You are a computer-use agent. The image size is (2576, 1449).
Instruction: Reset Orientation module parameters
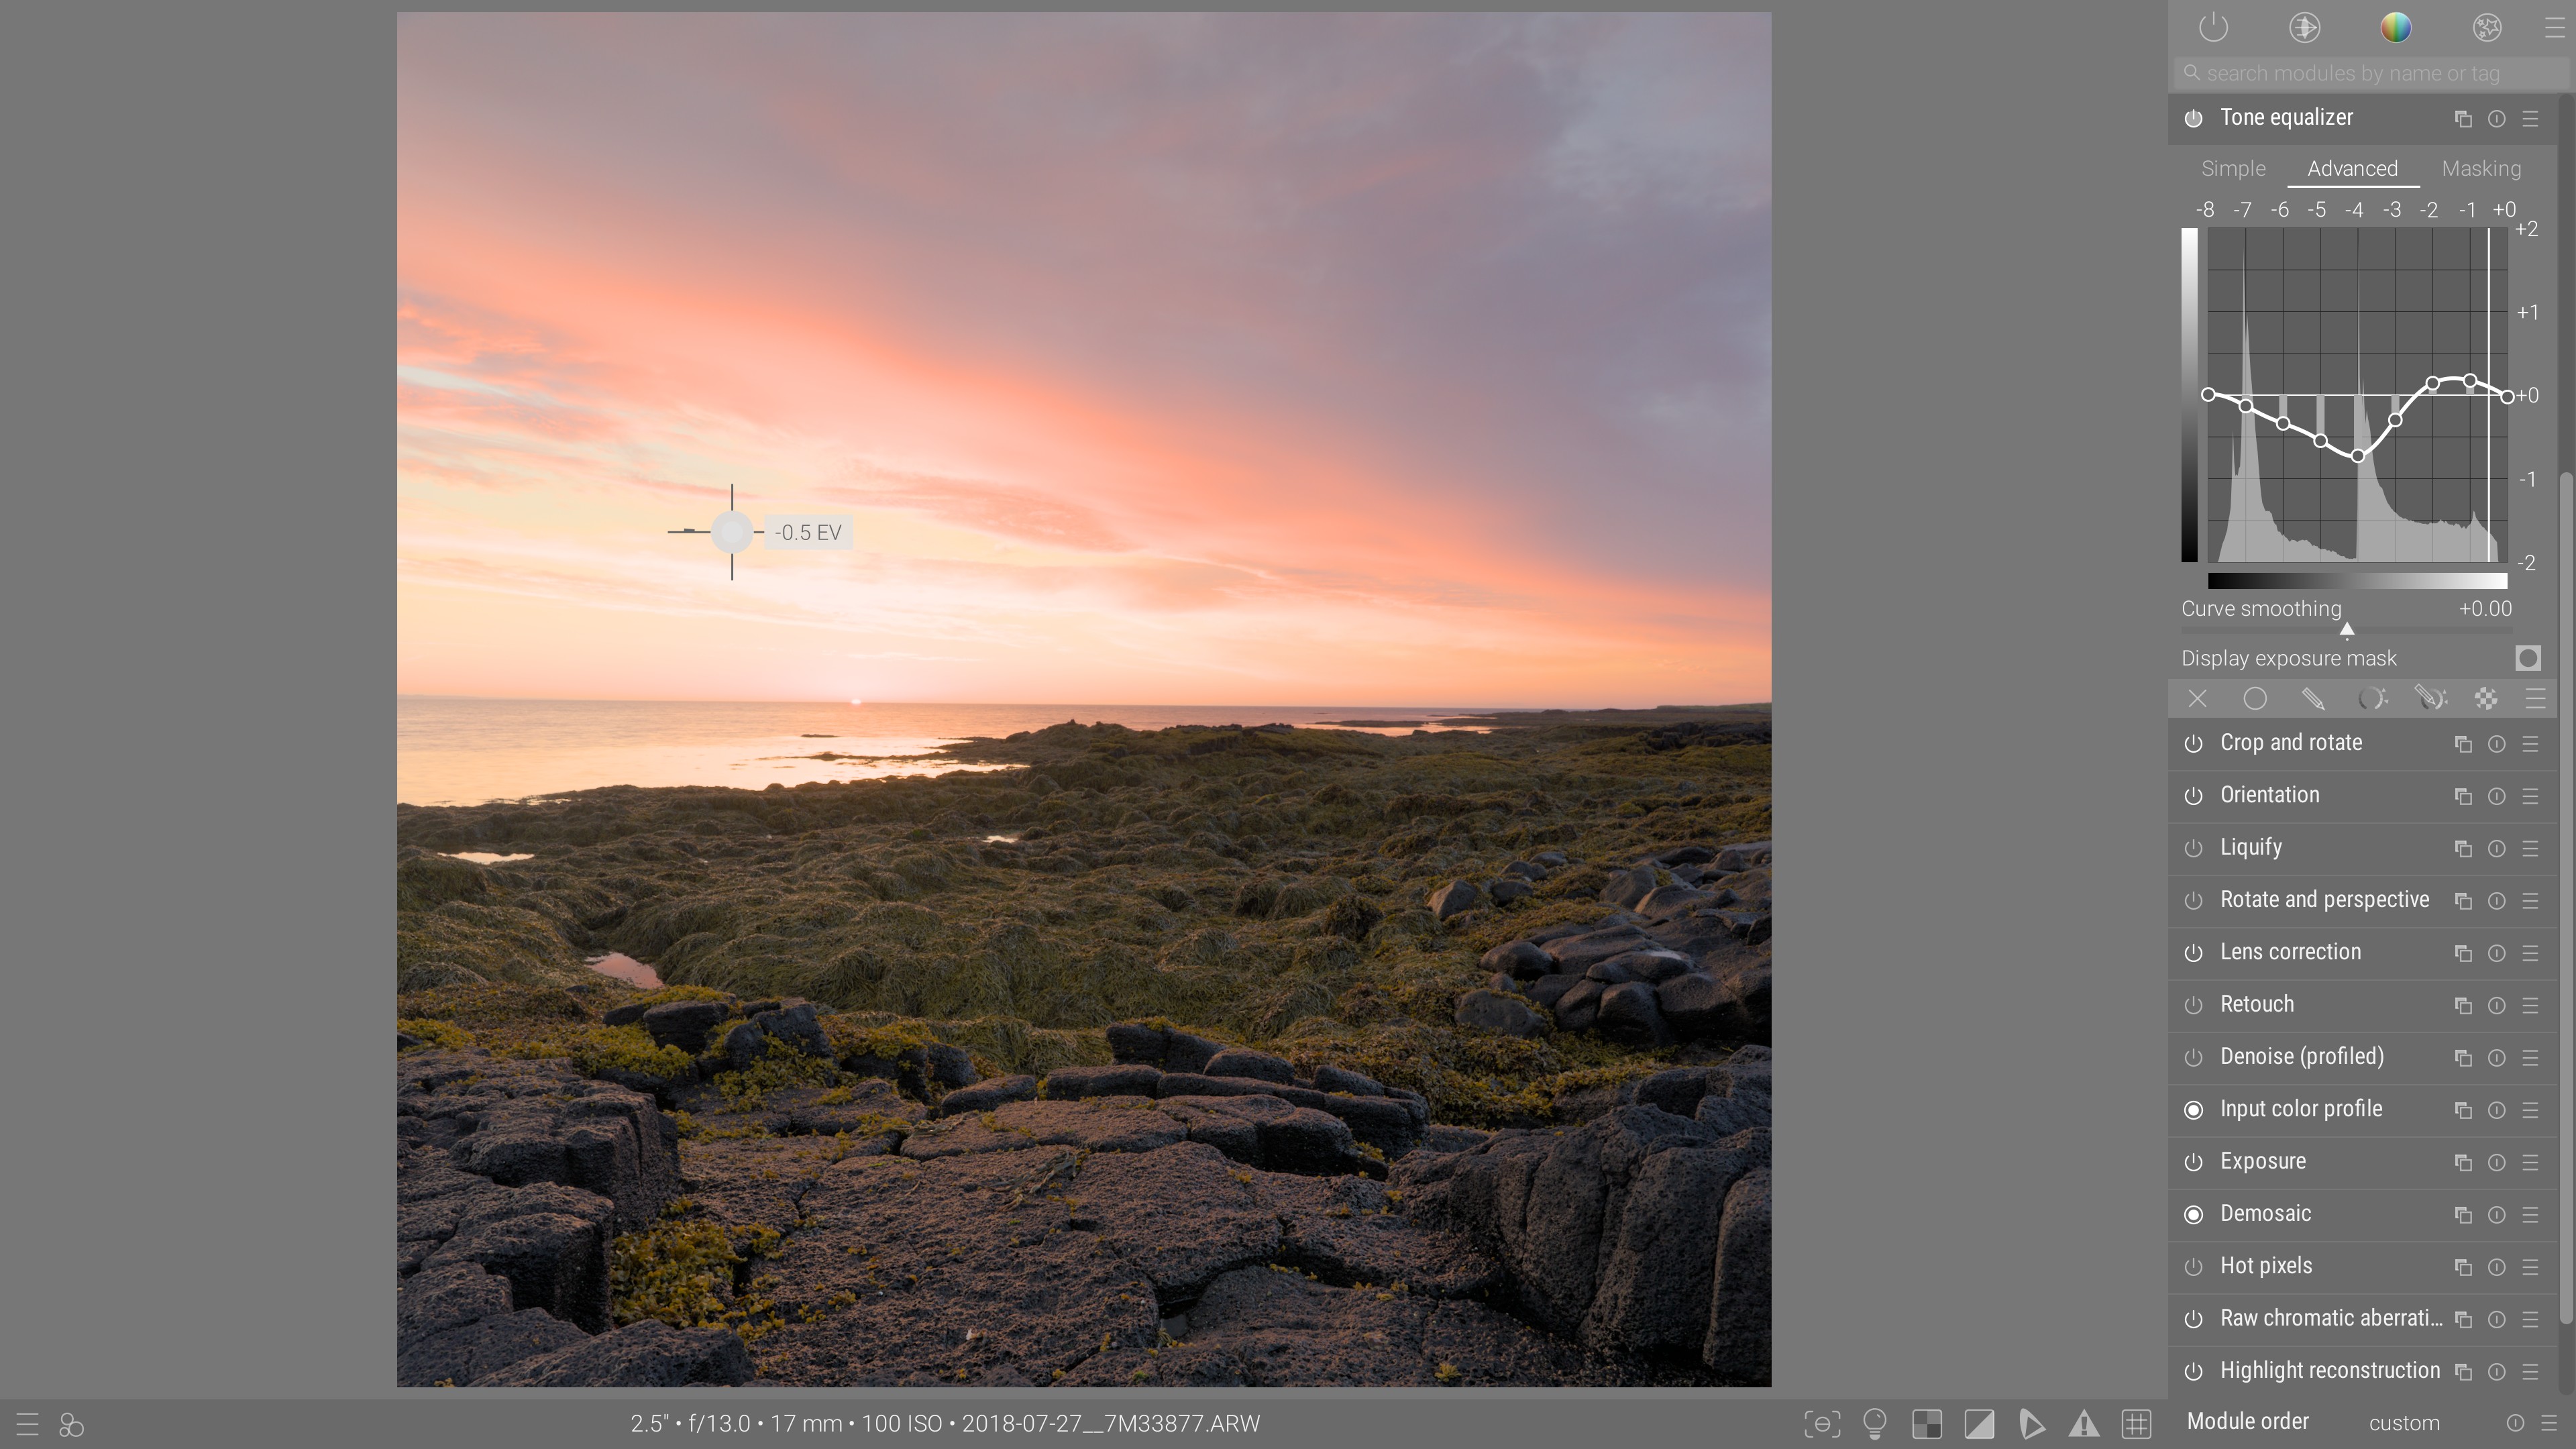pyautogui.click(x=2496, y=796)
